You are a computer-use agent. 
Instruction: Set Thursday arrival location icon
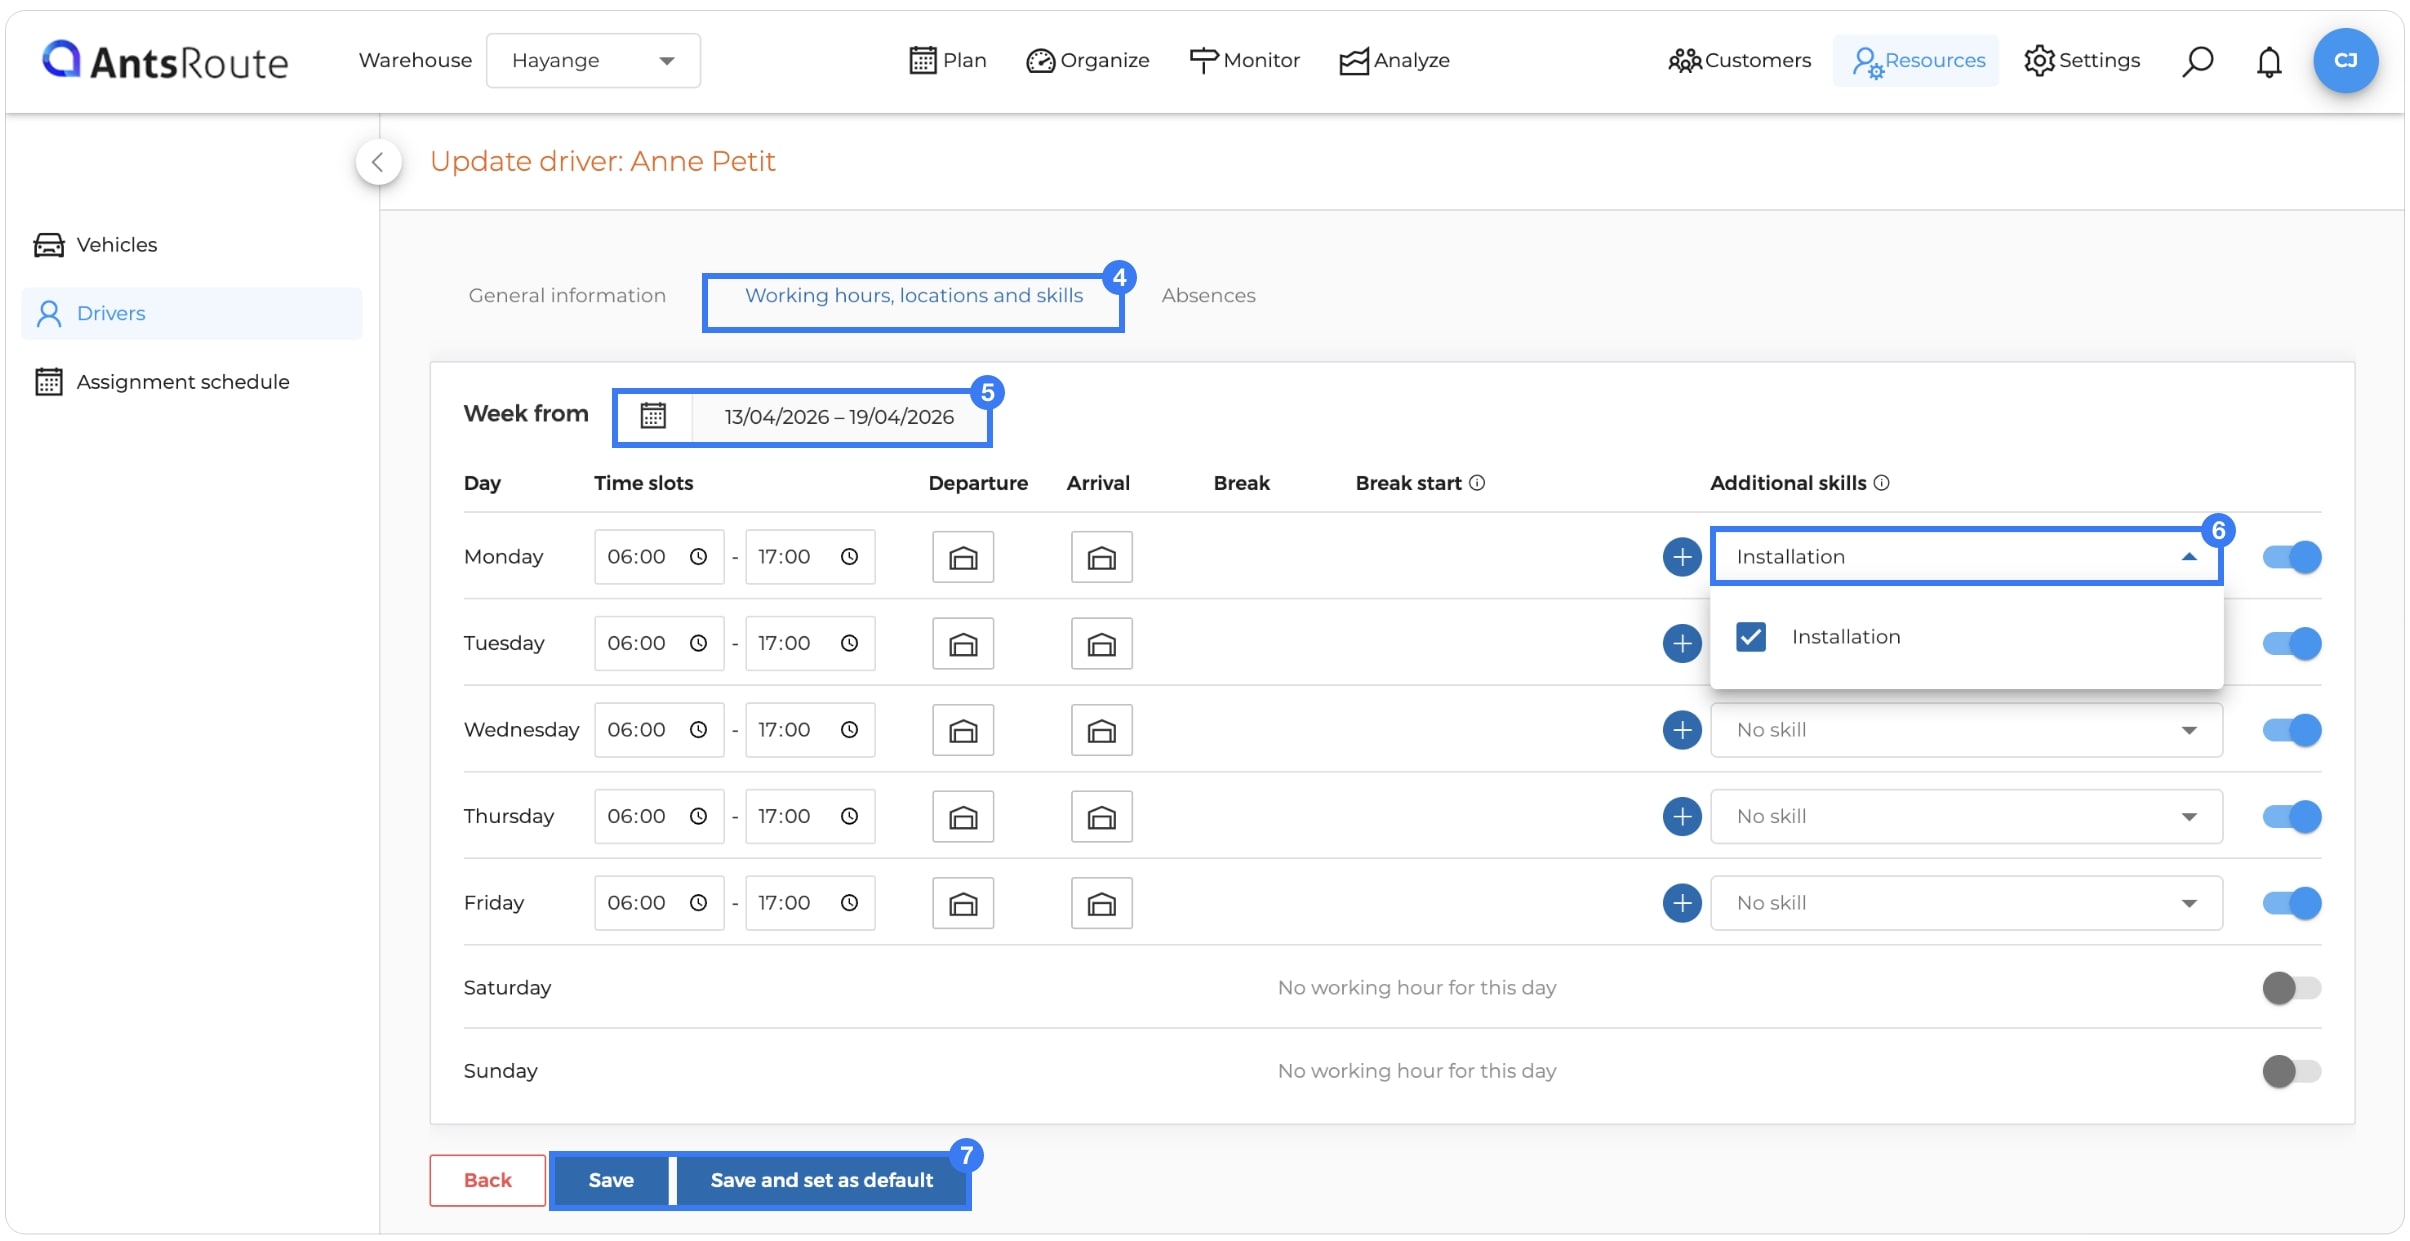point(1101,817)
